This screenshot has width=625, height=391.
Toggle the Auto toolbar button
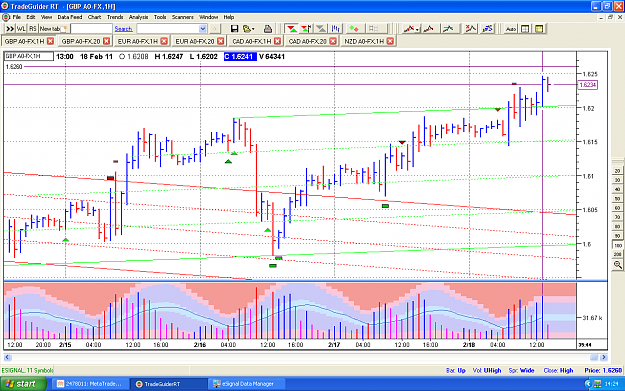tap(511, 29)
